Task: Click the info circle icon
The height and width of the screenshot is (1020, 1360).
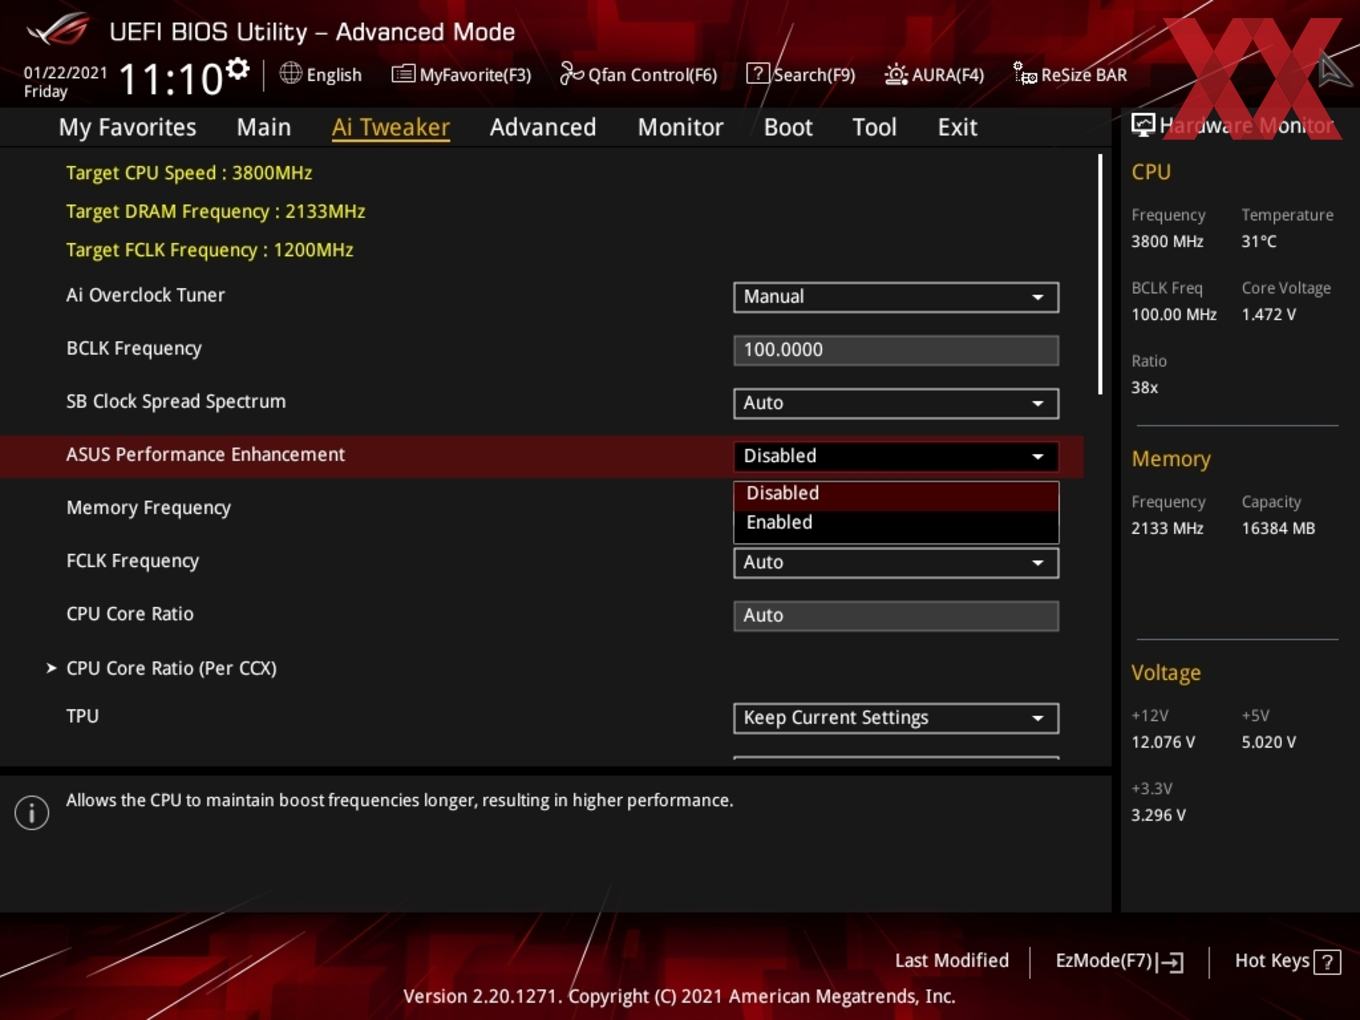Action: tap(32, 813)
